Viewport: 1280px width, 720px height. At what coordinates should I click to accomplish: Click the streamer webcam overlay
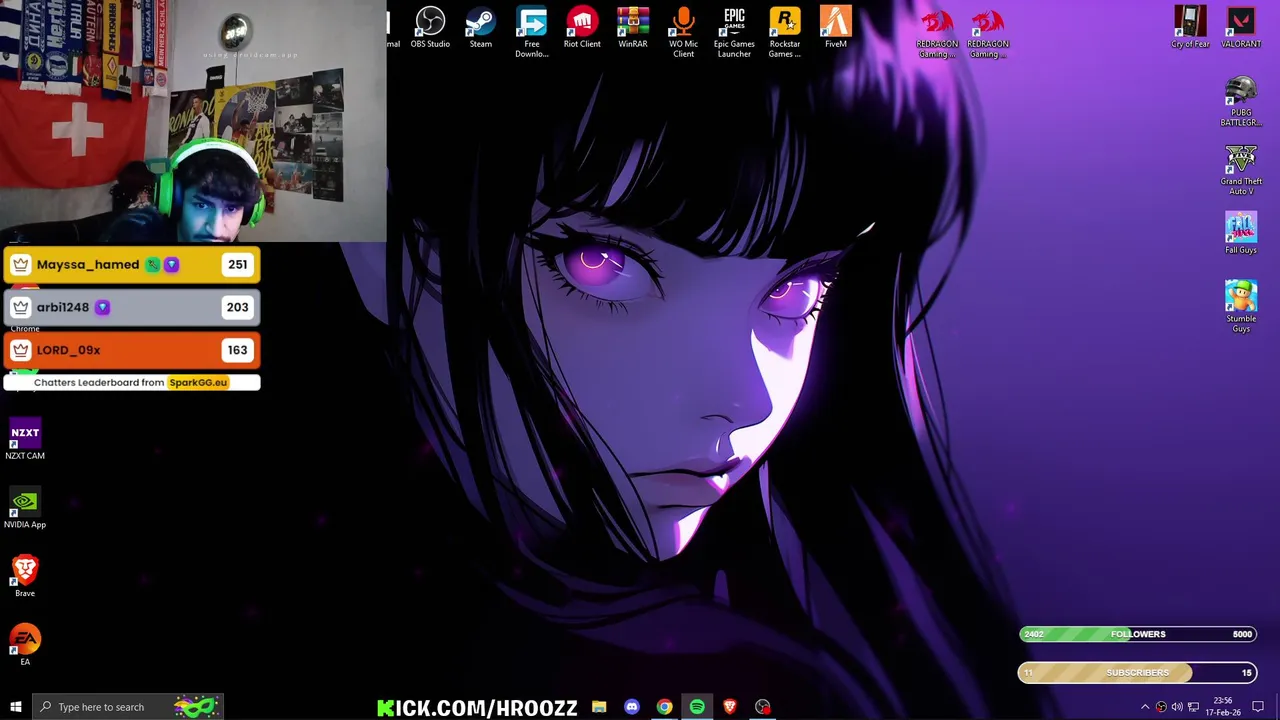pos(193,121)
